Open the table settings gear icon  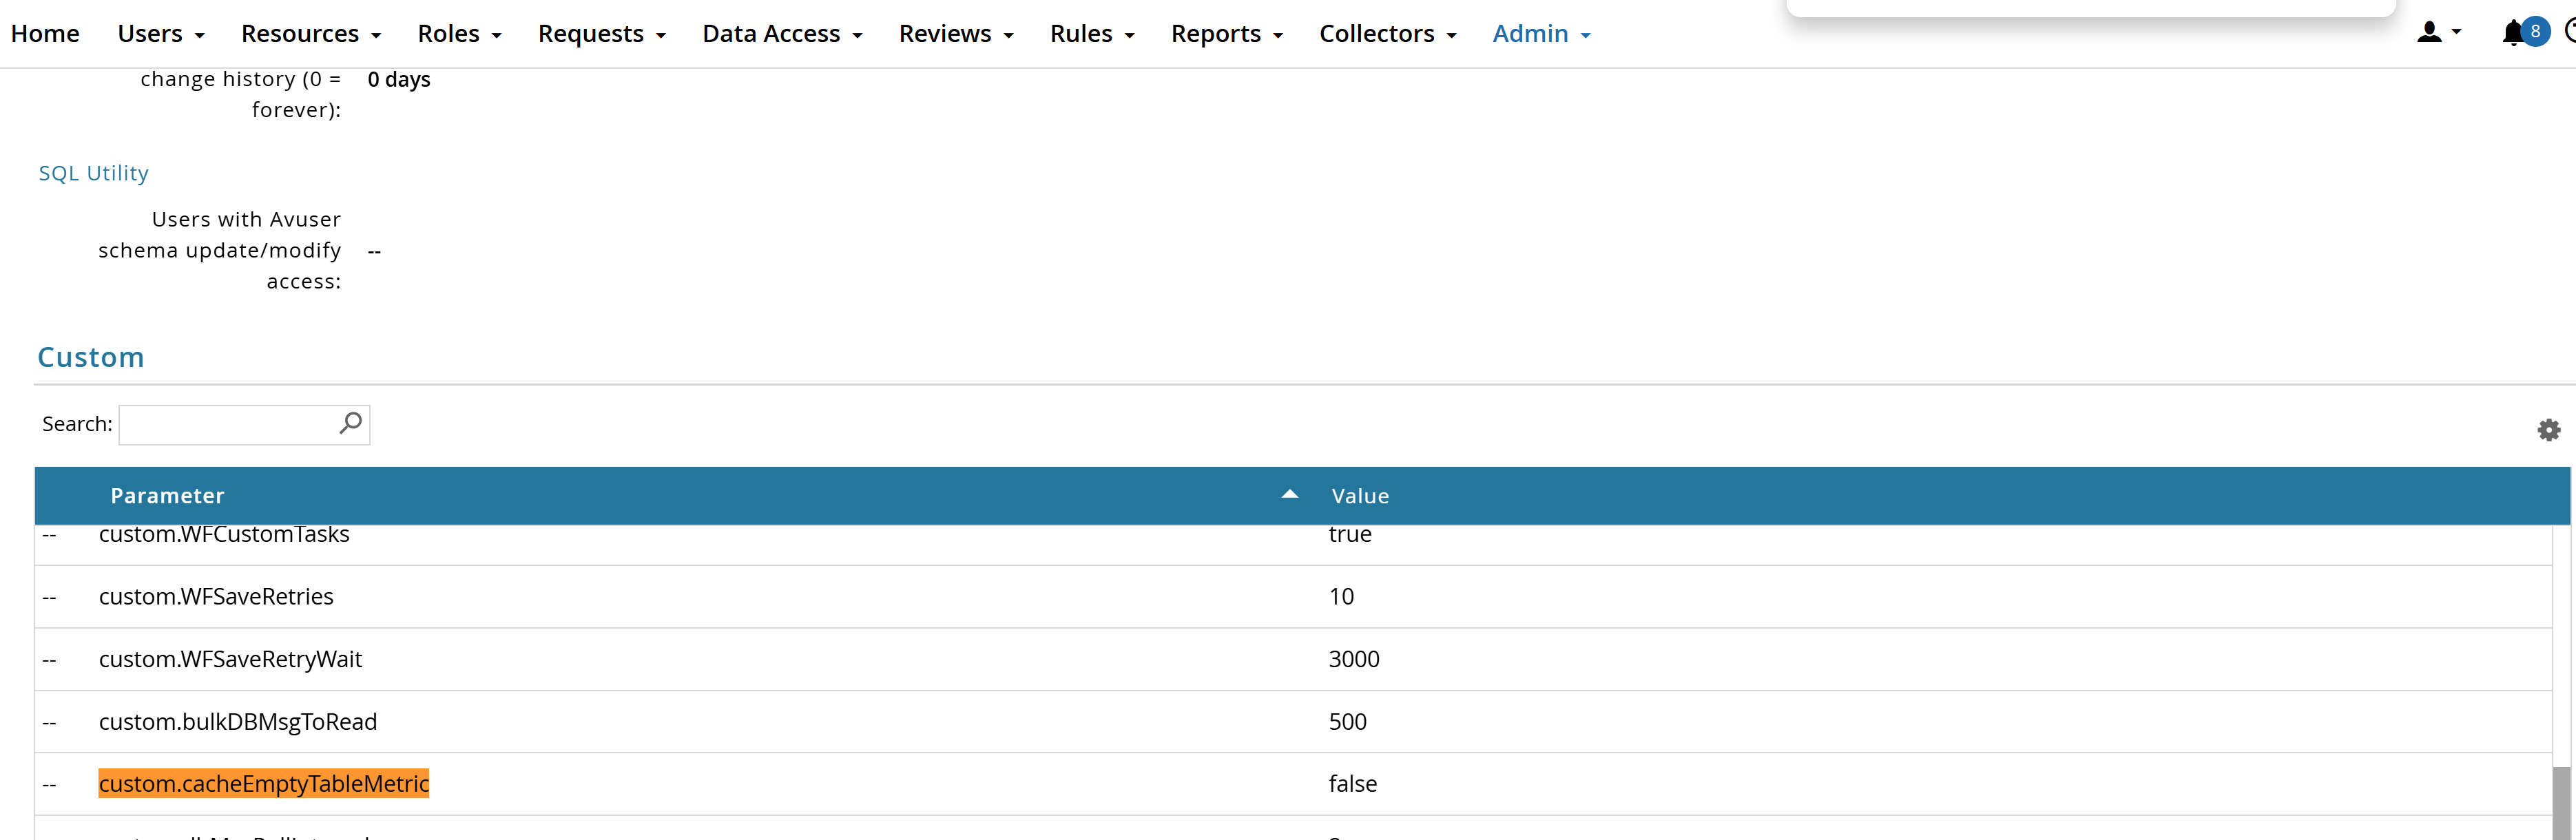coord(2548,430)
